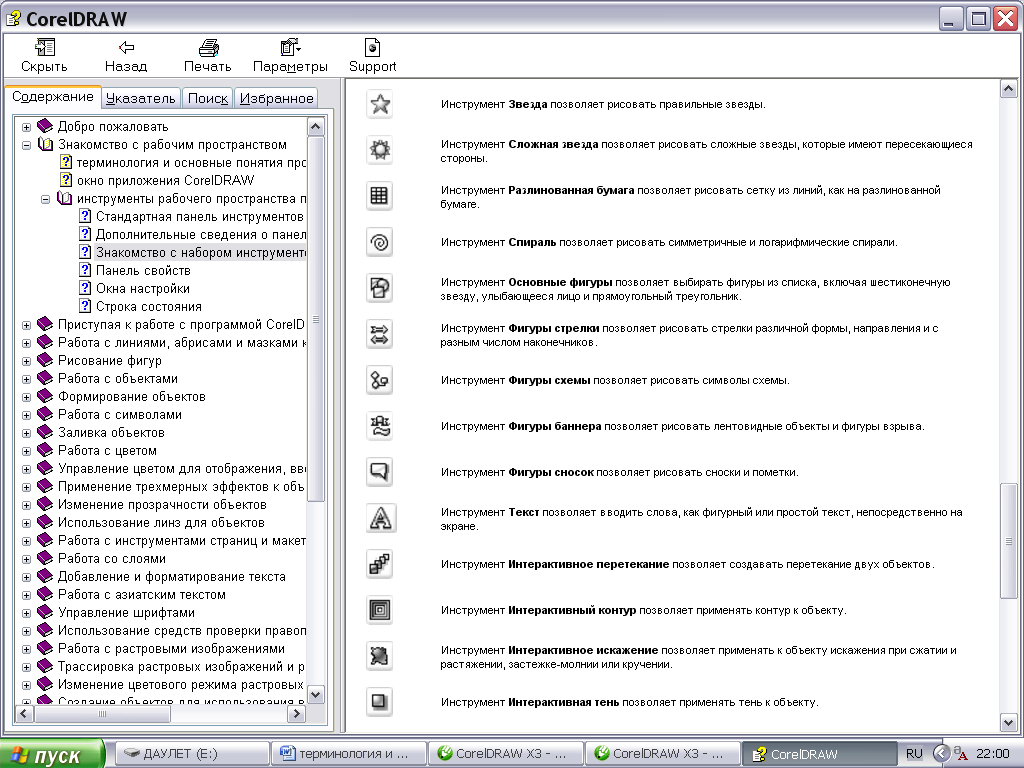
Task: Expand the Рисование фигур book
Action: click(x=26, y=361)
